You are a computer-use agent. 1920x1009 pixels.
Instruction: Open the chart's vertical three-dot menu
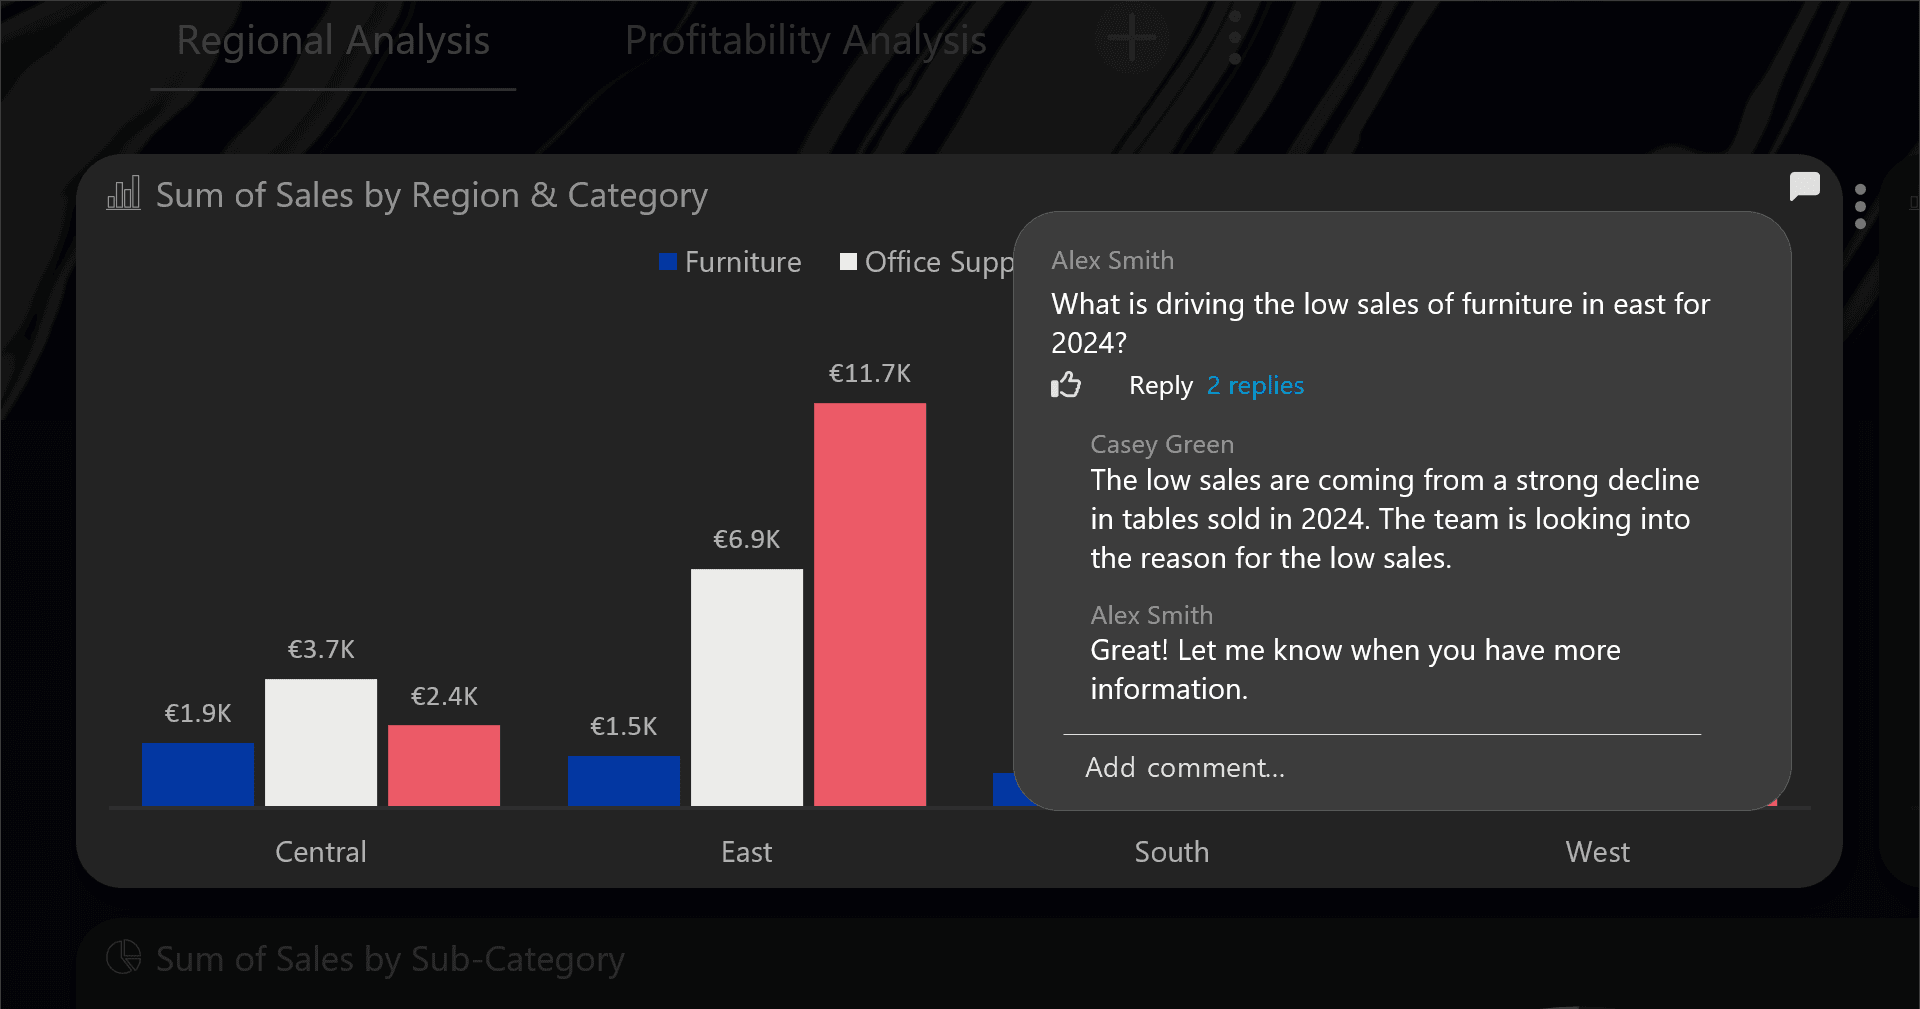[1860, 207]
